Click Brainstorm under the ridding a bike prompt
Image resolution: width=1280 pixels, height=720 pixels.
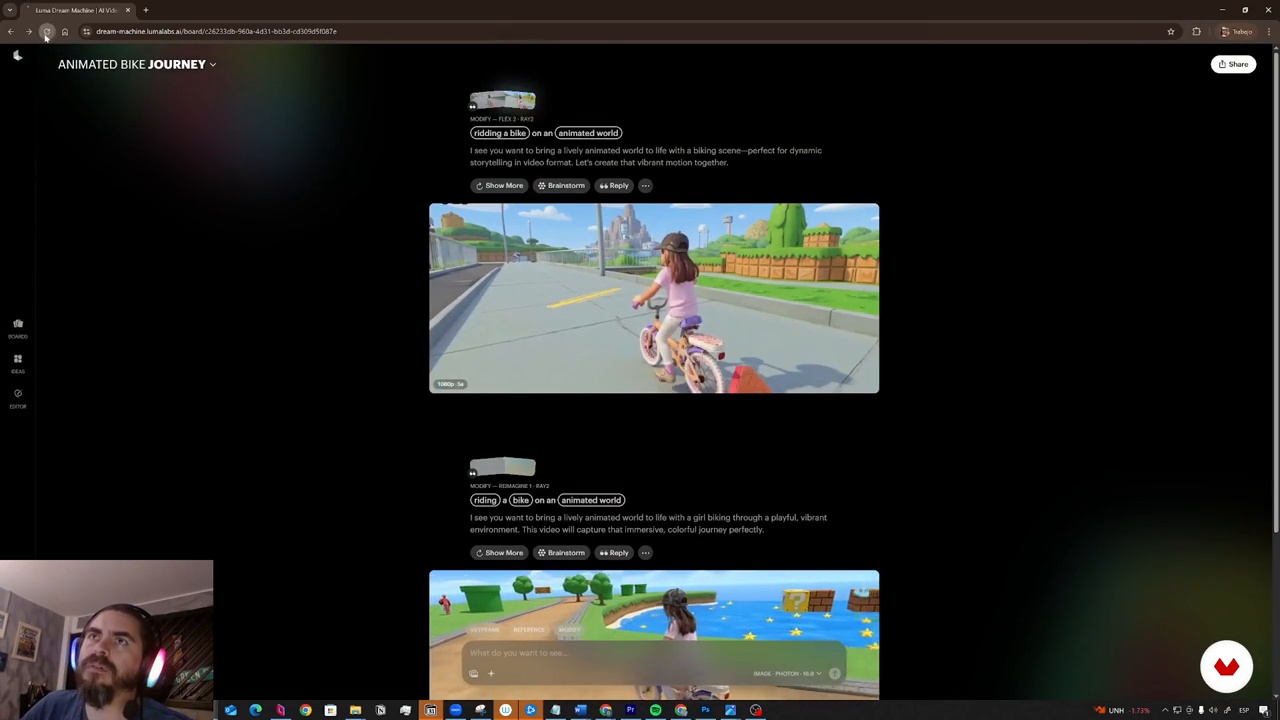tap(561, 185)
